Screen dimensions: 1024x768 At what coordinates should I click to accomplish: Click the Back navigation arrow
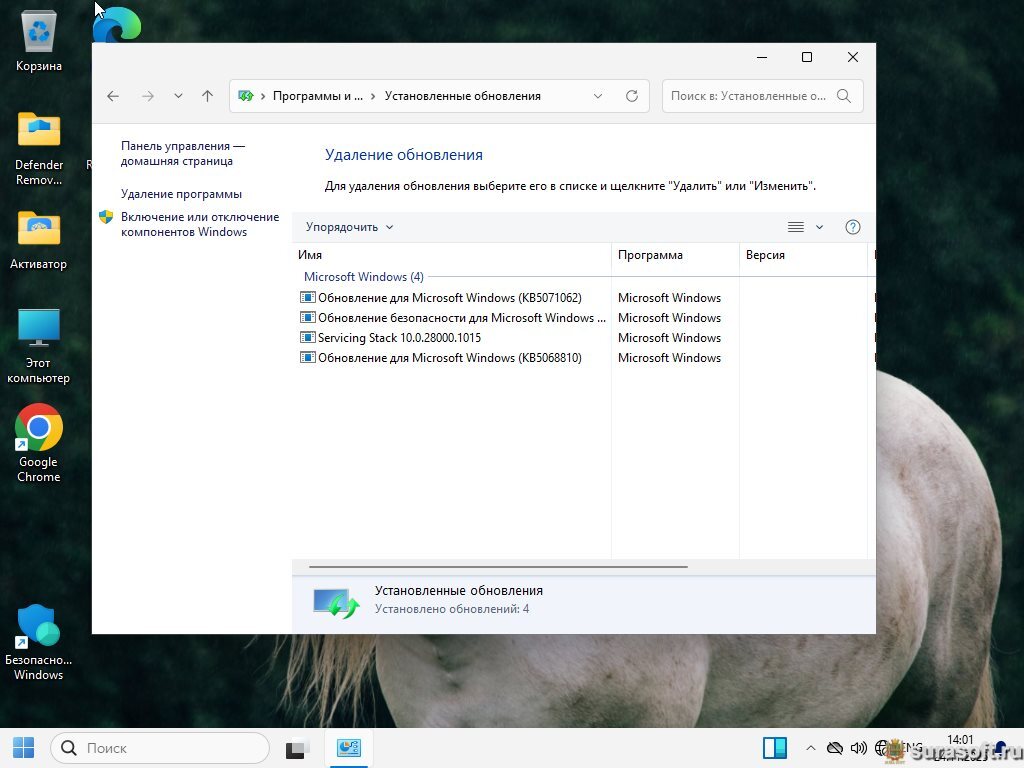(113, 96)
